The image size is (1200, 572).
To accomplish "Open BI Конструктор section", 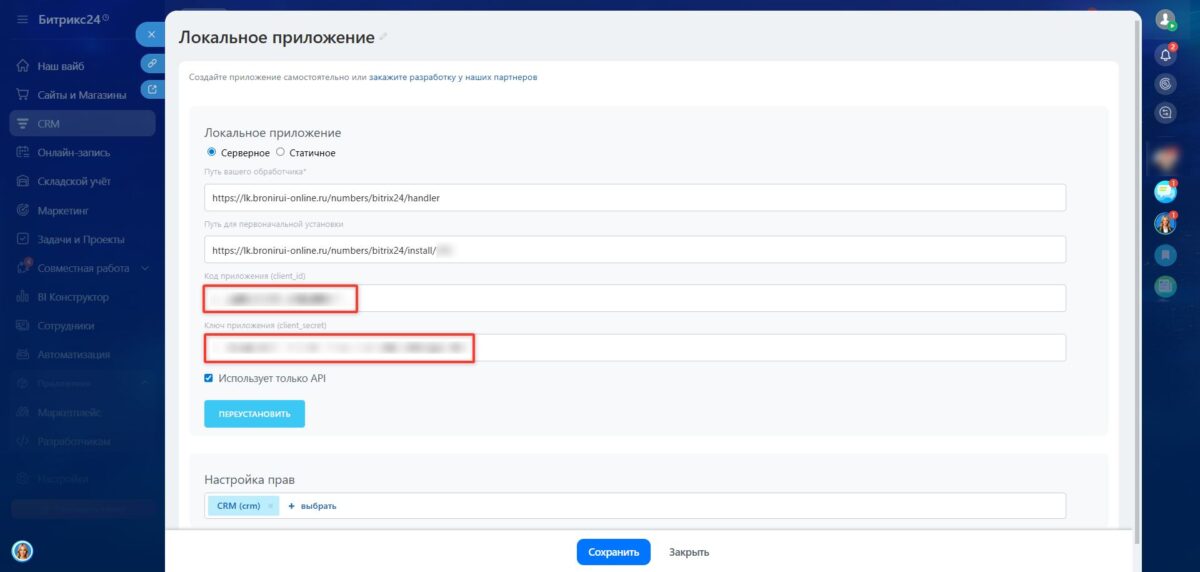I will [x=73, y=297].
